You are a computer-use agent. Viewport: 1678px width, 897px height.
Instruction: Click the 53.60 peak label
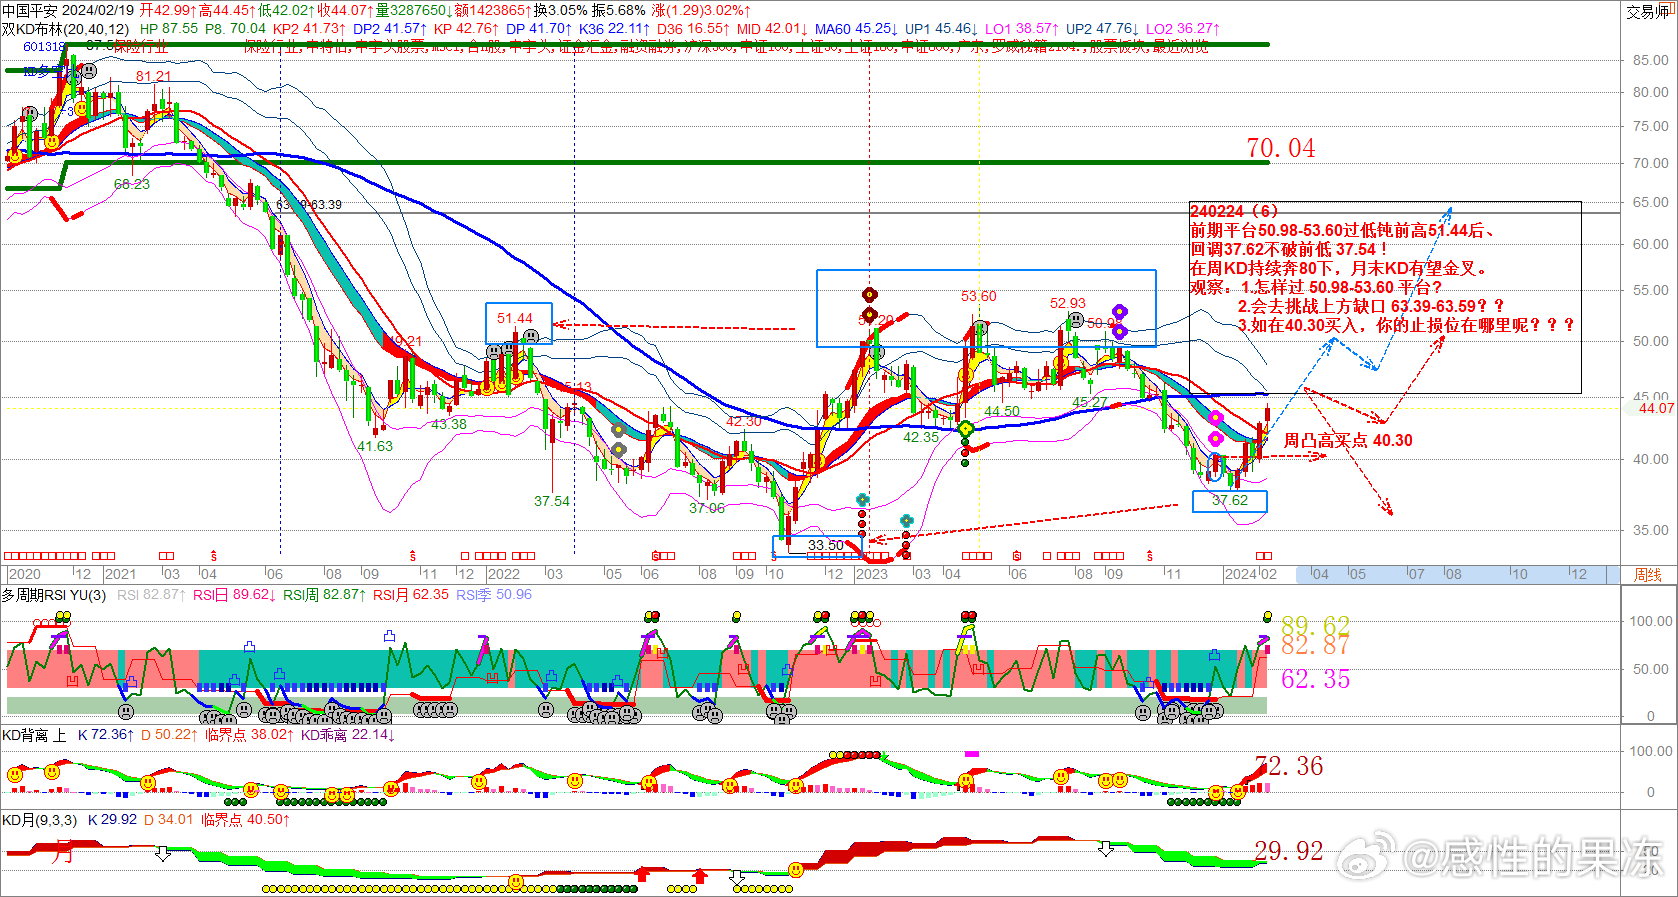[x=979, y=297]
